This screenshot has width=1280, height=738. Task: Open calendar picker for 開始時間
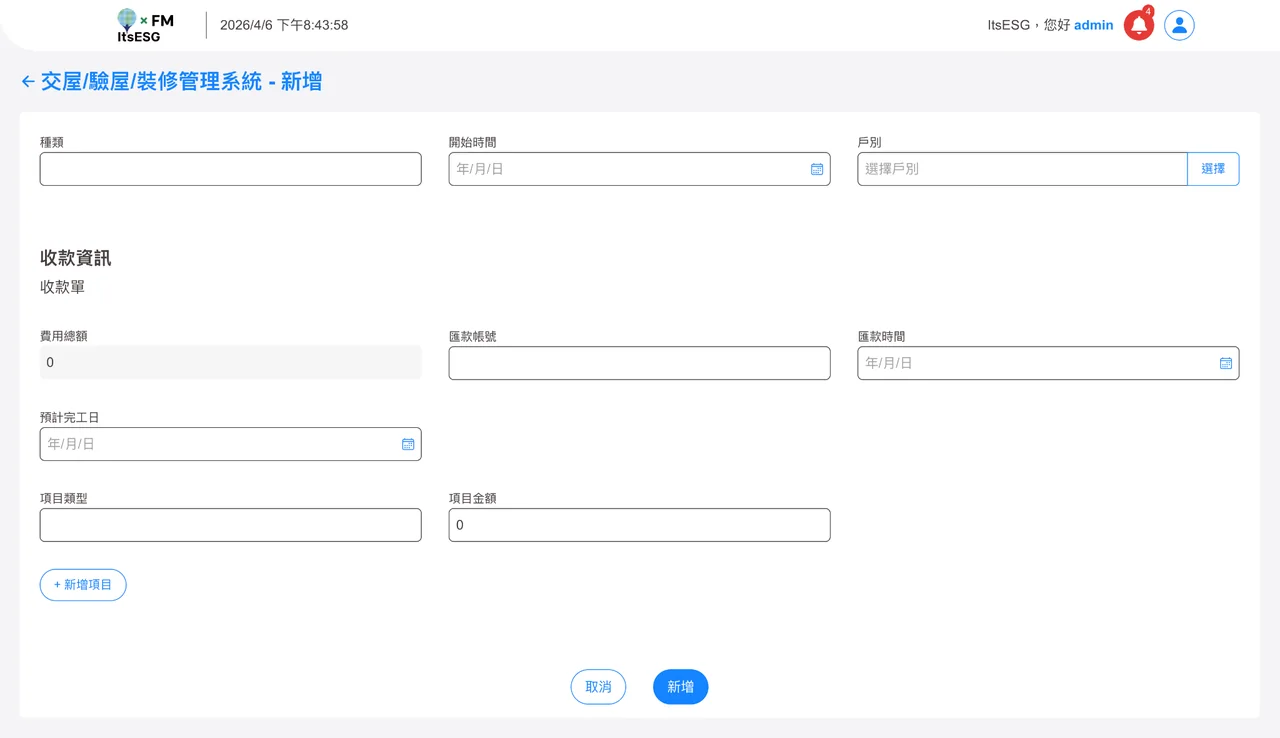[x=817, y=169]
